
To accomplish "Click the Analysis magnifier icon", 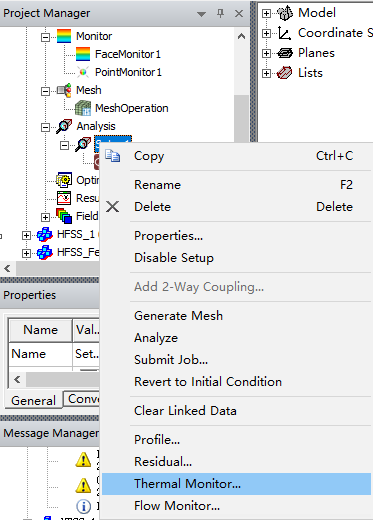I will pyautogui.click(x=64, y=126).
